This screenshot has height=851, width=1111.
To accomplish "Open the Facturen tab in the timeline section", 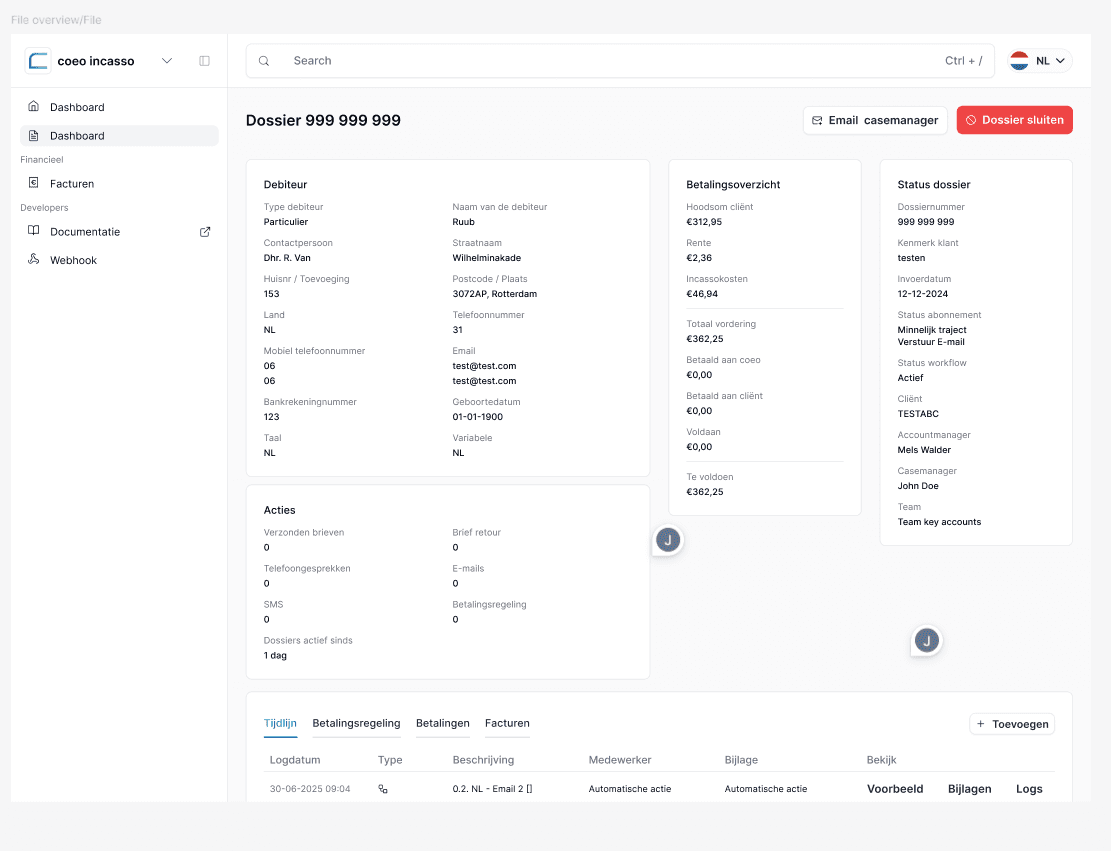I will [x=507, y=723].
